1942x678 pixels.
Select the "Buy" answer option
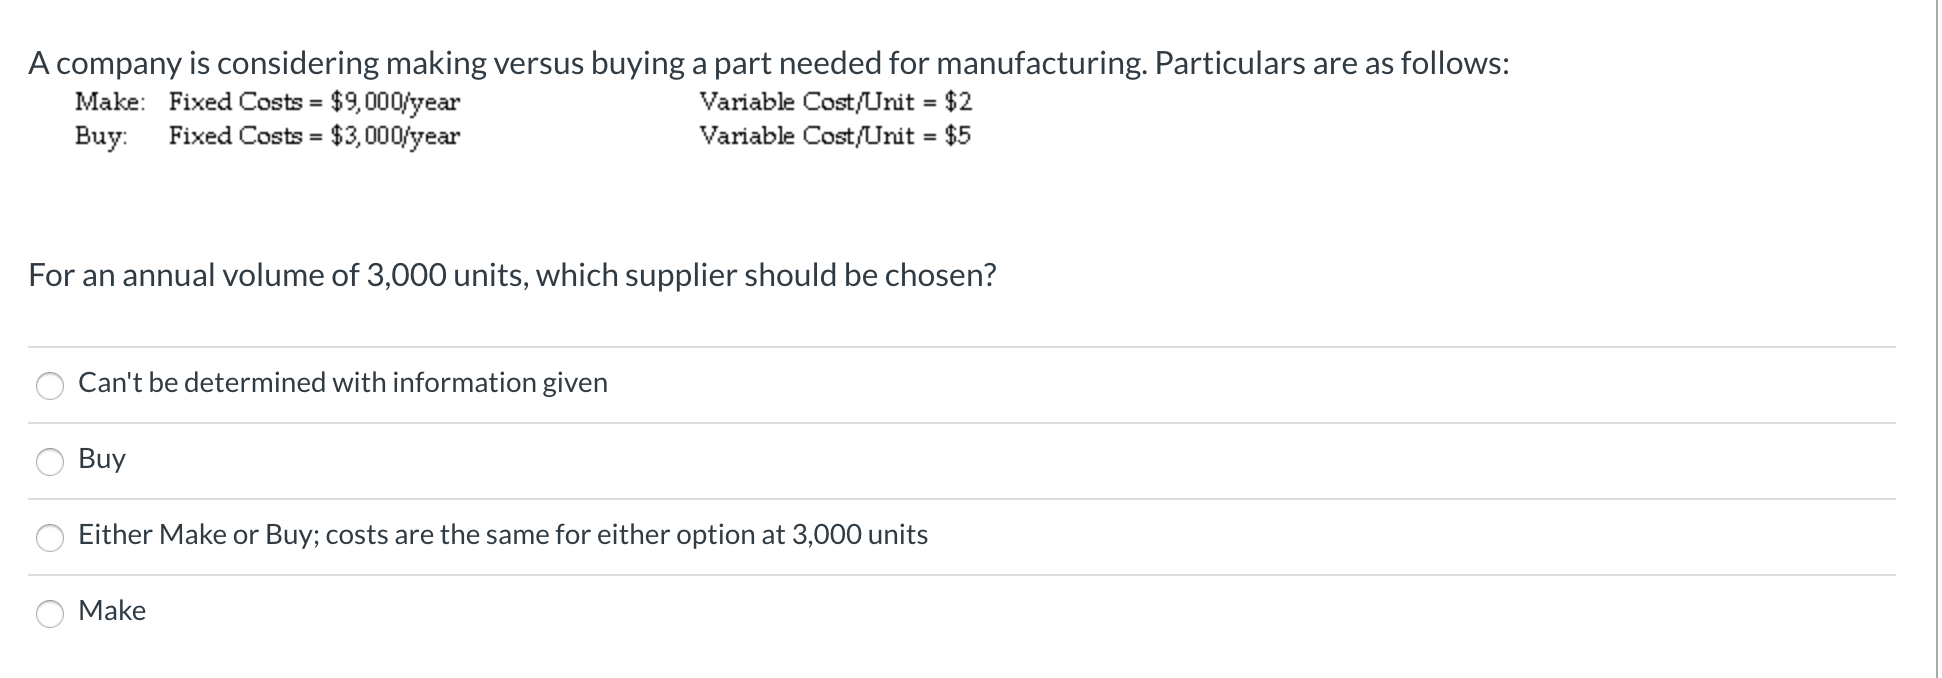point(101,459)
